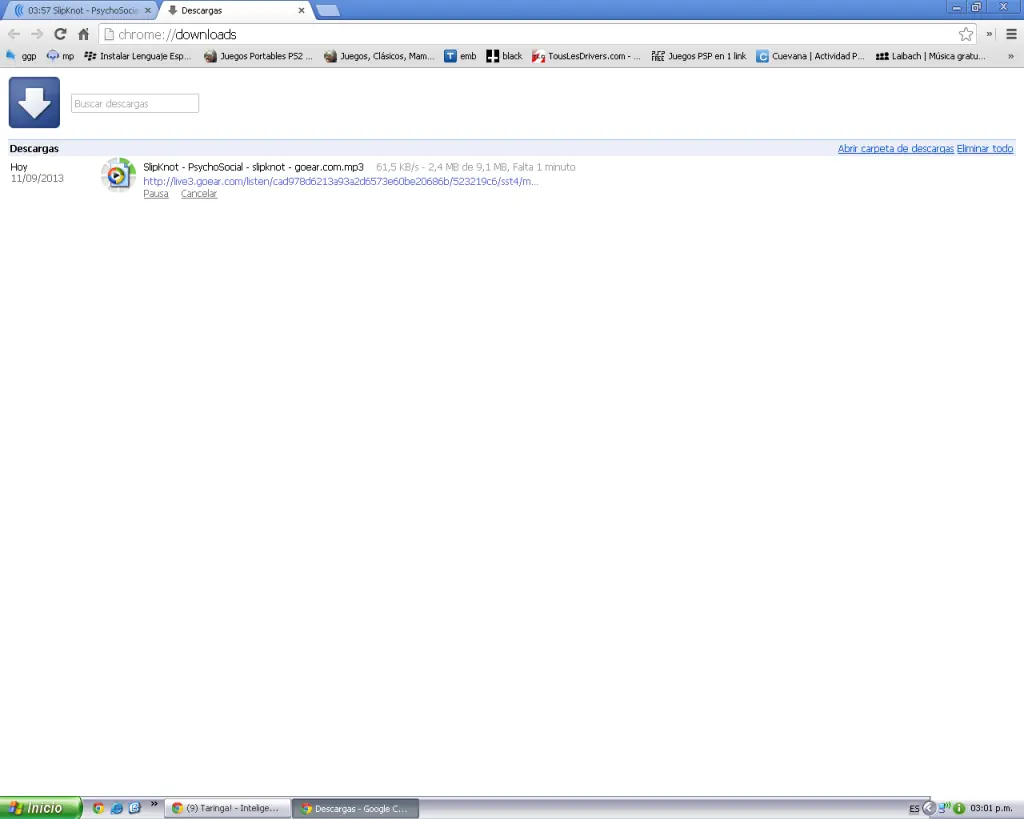The image size is (1024, 819).
Task: Expand the quick launch overflow chevron
Action: pyautogui.click(x=154, y=804)
